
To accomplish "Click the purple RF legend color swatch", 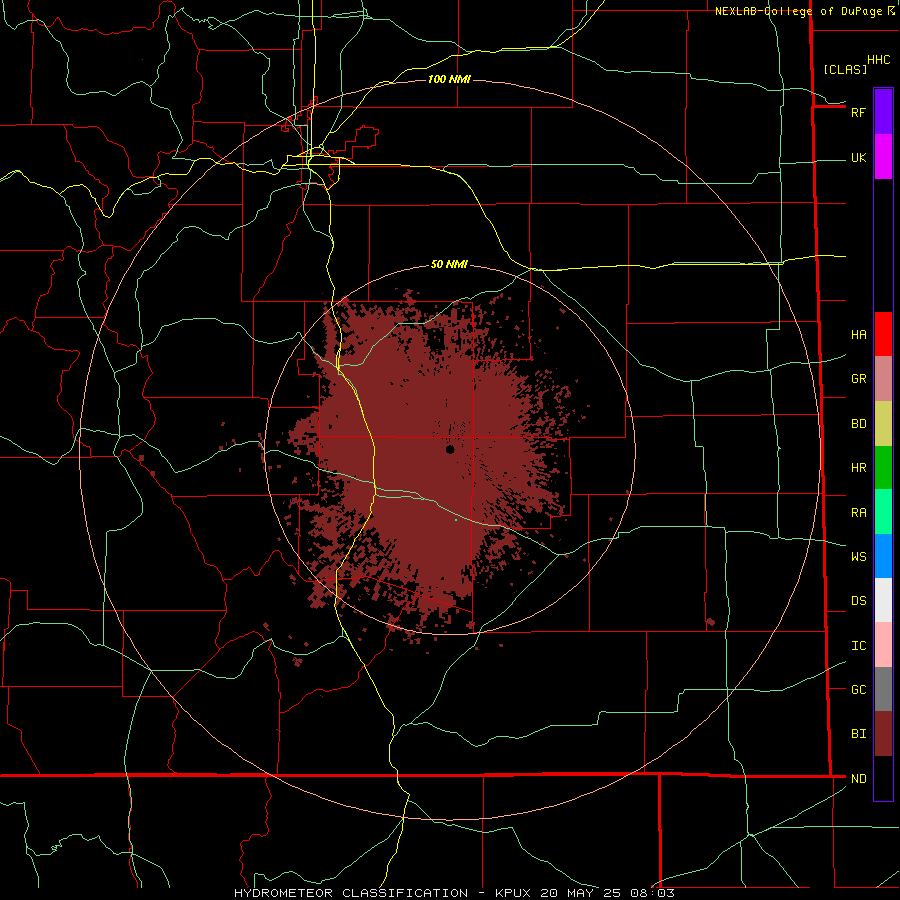I will 883,112.
